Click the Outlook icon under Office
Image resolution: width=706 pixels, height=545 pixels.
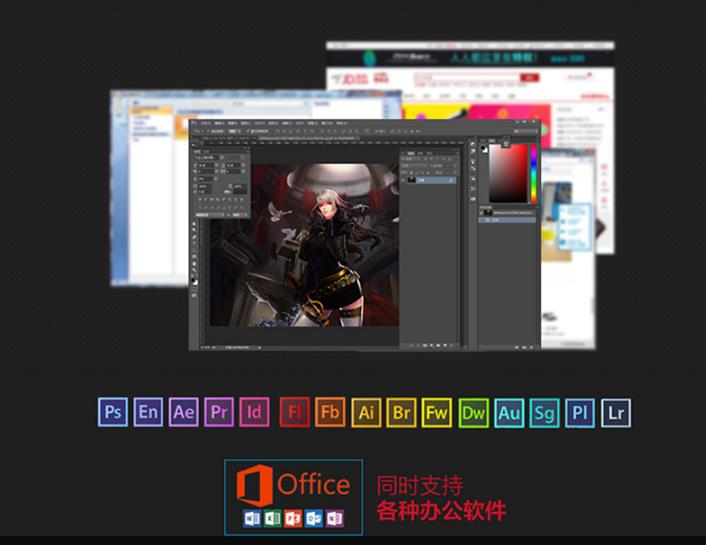314,519
